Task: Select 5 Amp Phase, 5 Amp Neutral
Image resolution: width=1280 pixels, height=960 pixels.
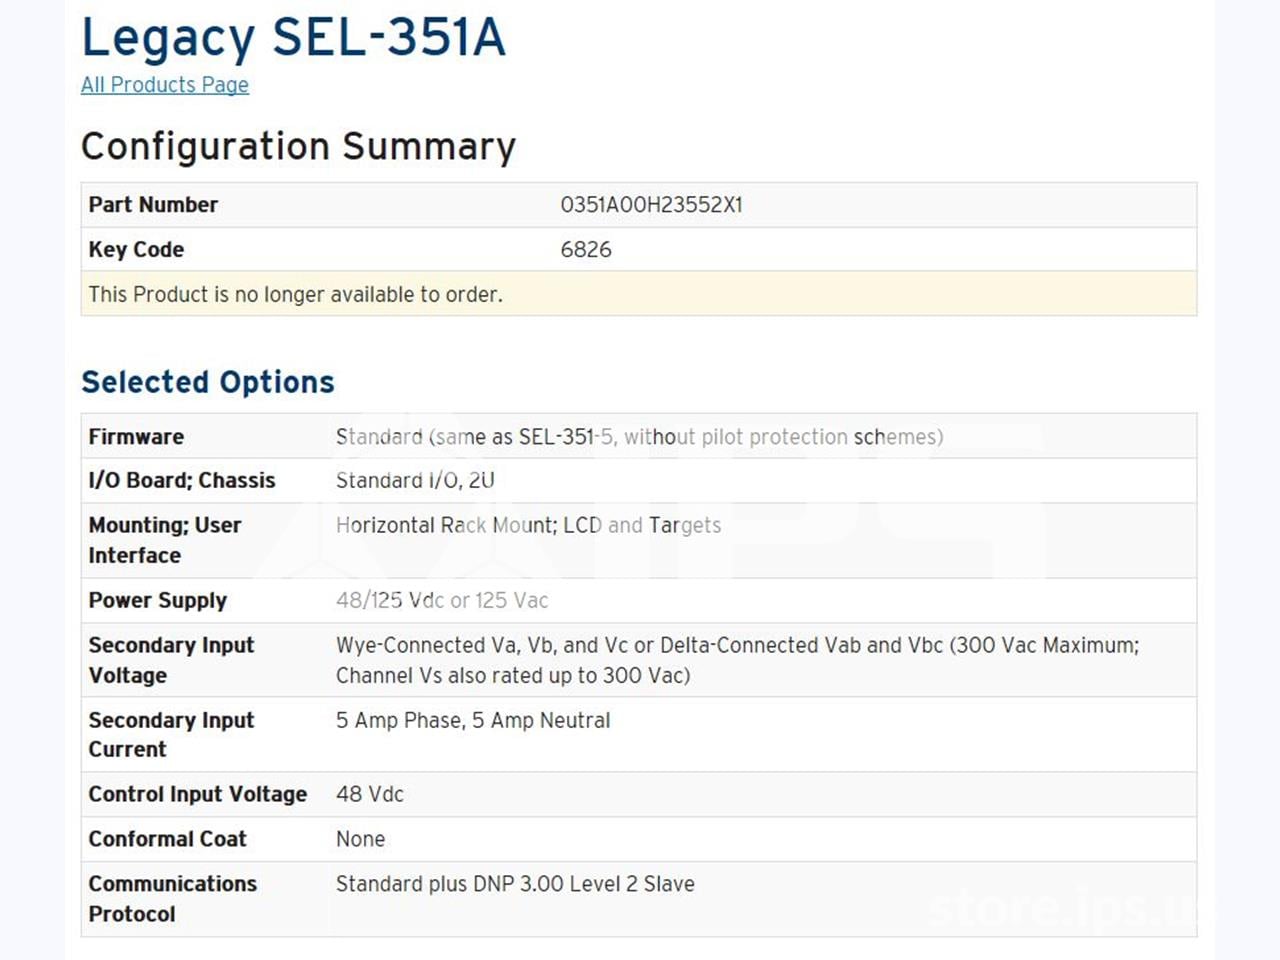Action: click(x=473, y=721)
